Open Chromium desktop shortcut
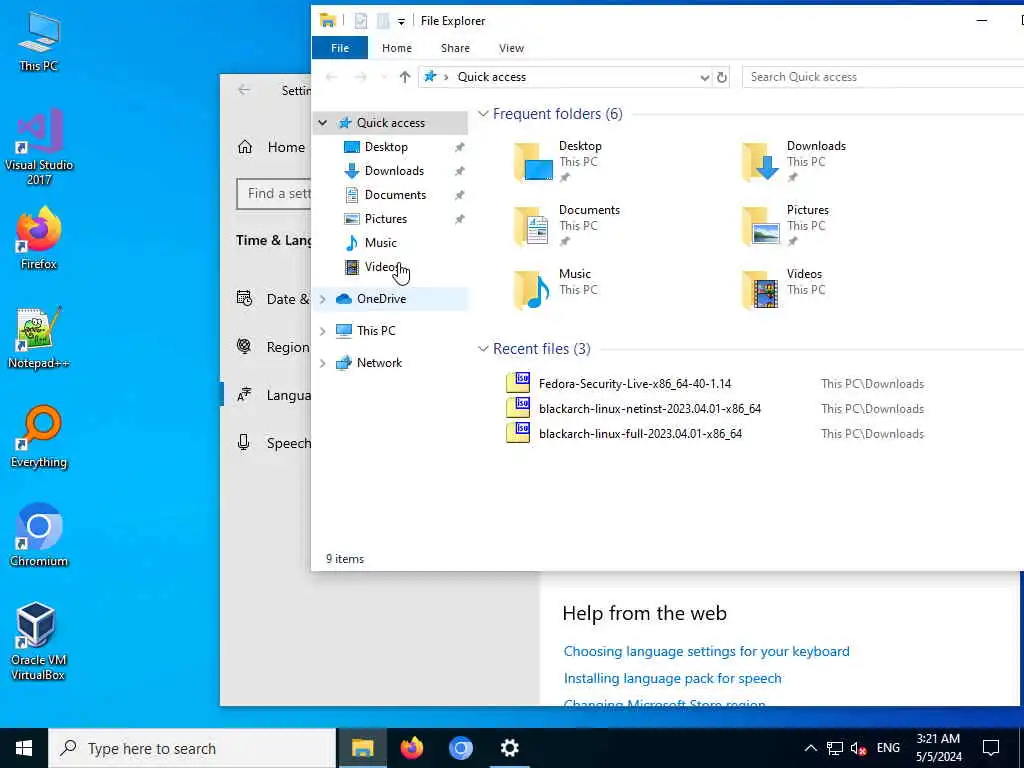Viewport: 1024px width, 768px height. (39, 535)
